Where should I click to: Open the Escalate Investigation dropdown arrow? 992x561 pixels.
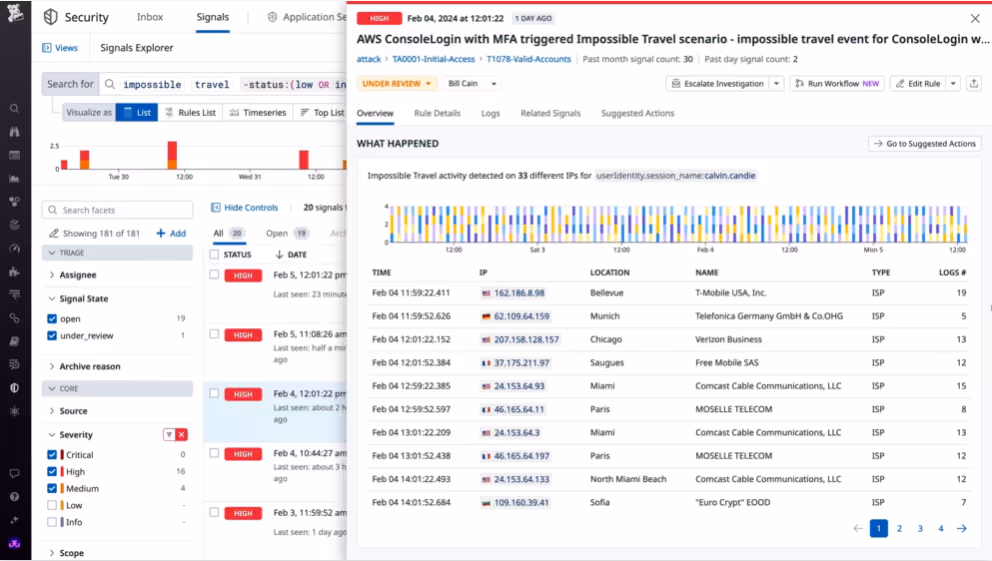pyautogui.click(x=777, y=83)
